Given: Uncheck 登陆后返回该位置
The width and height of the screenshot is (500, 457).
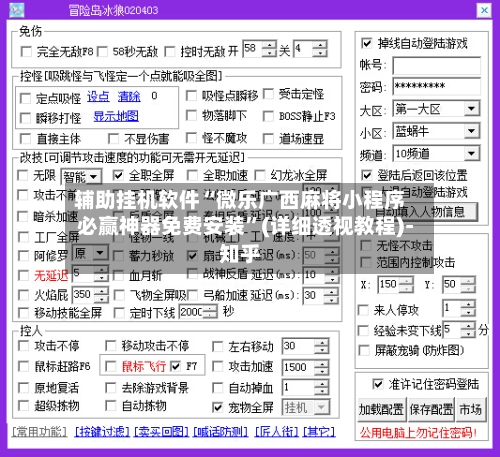Looking at the screenshot, I should tap(367, 175).
